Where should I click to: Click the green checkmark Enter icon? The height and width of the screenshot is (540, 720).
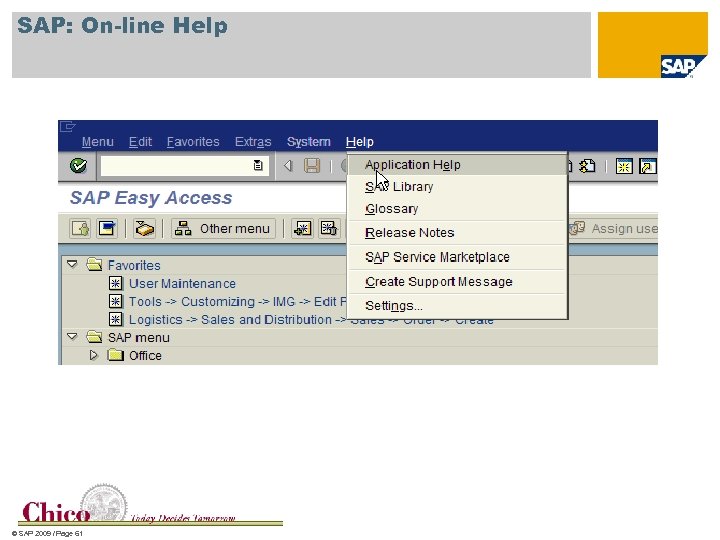click(x=78, y=165)
